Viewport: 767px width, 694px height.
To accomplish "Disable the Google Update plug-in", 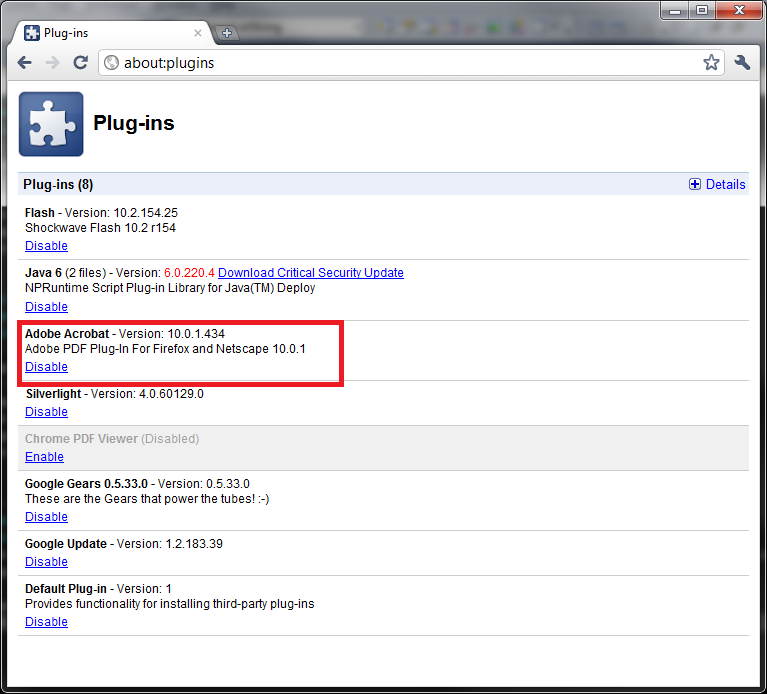I will point(46,562).
